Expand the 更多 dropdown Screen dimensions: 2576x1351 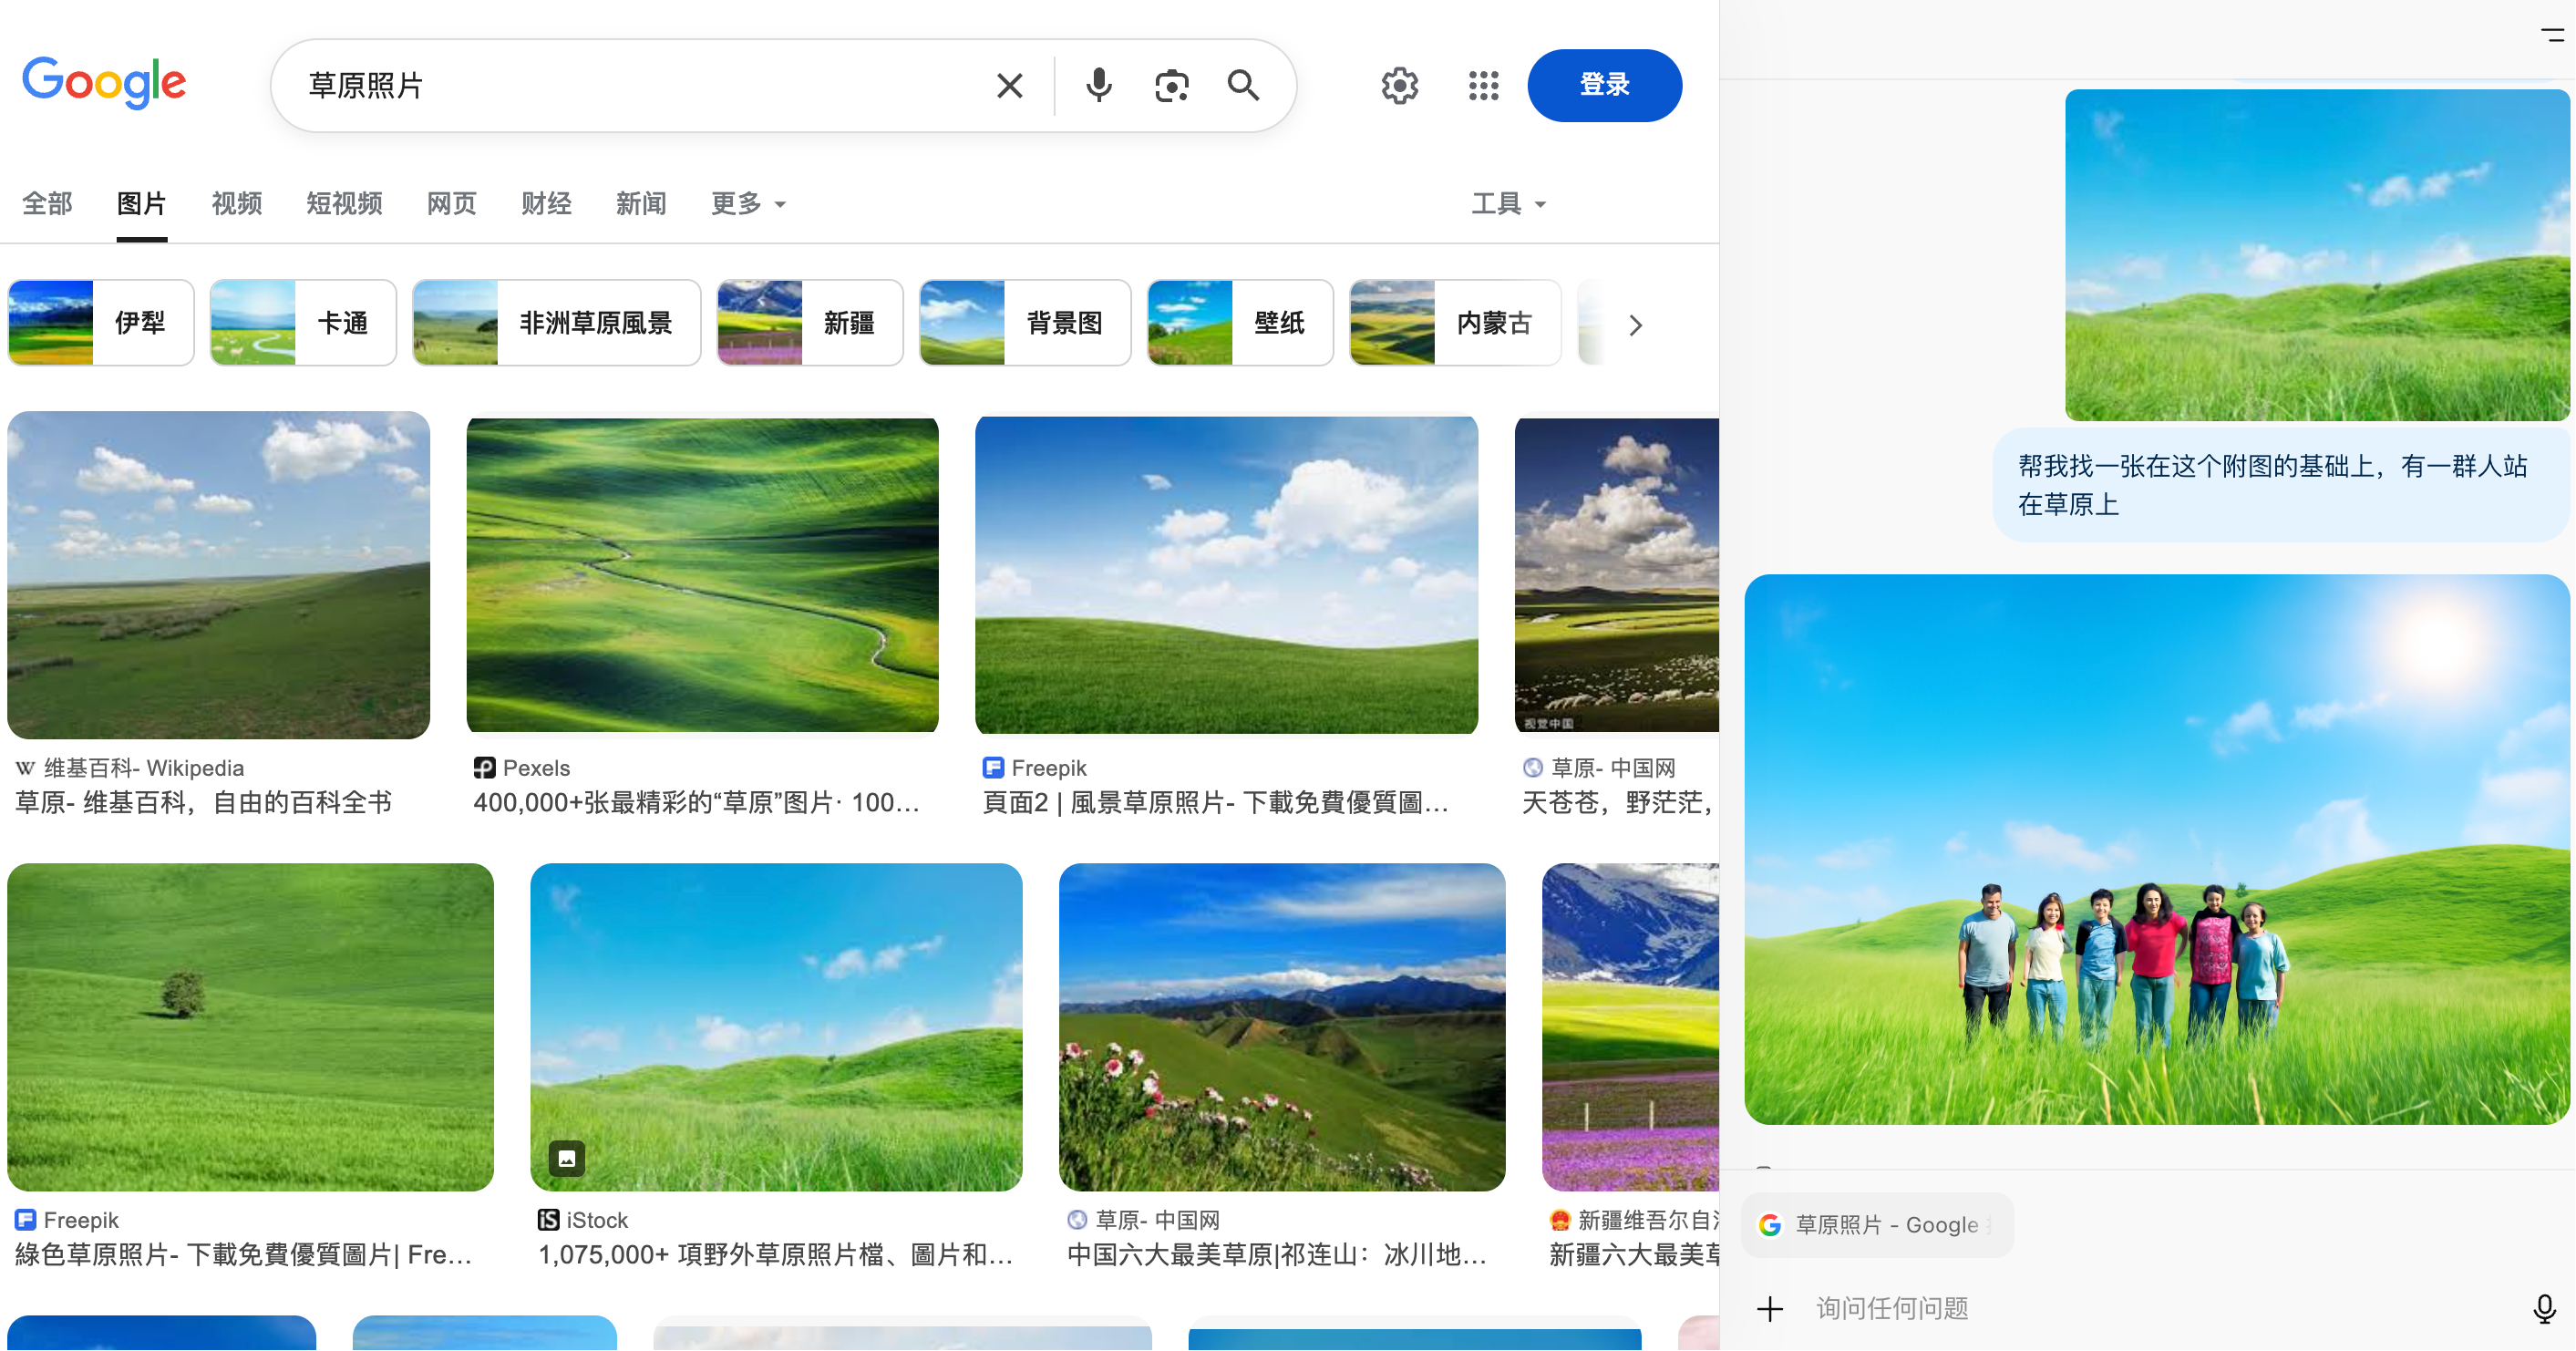[x=748, y=204]
